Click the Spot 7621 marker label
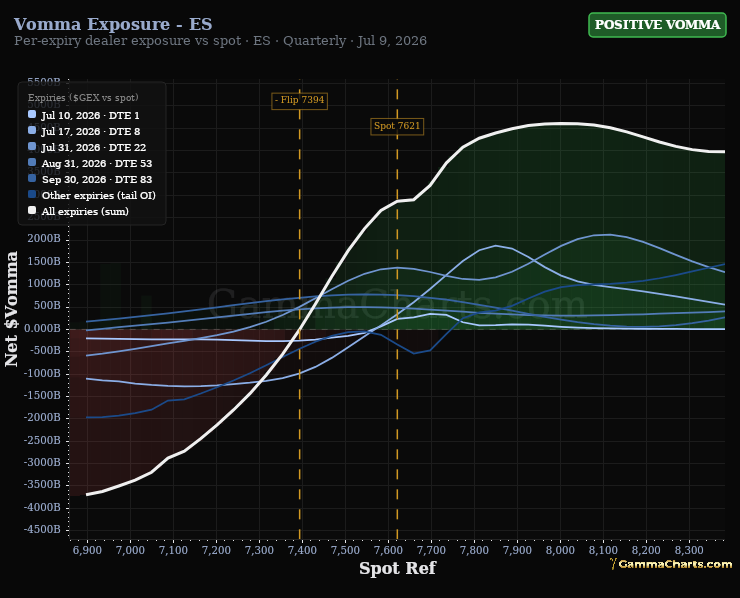740x598 pixels. tap(397, 126)
